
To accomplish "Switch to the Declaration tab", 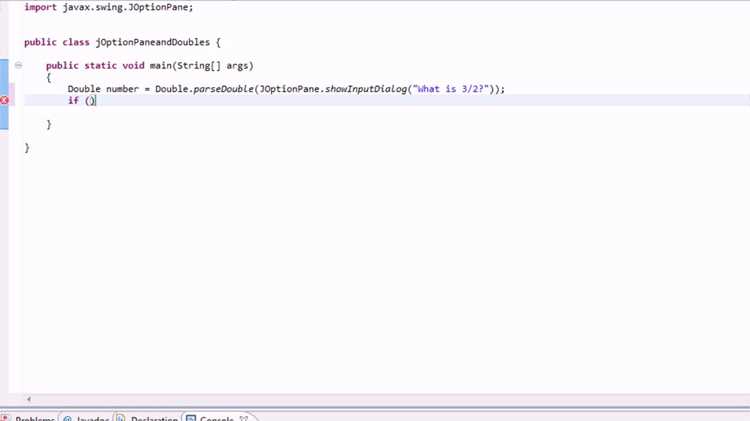I will point(148,418).
